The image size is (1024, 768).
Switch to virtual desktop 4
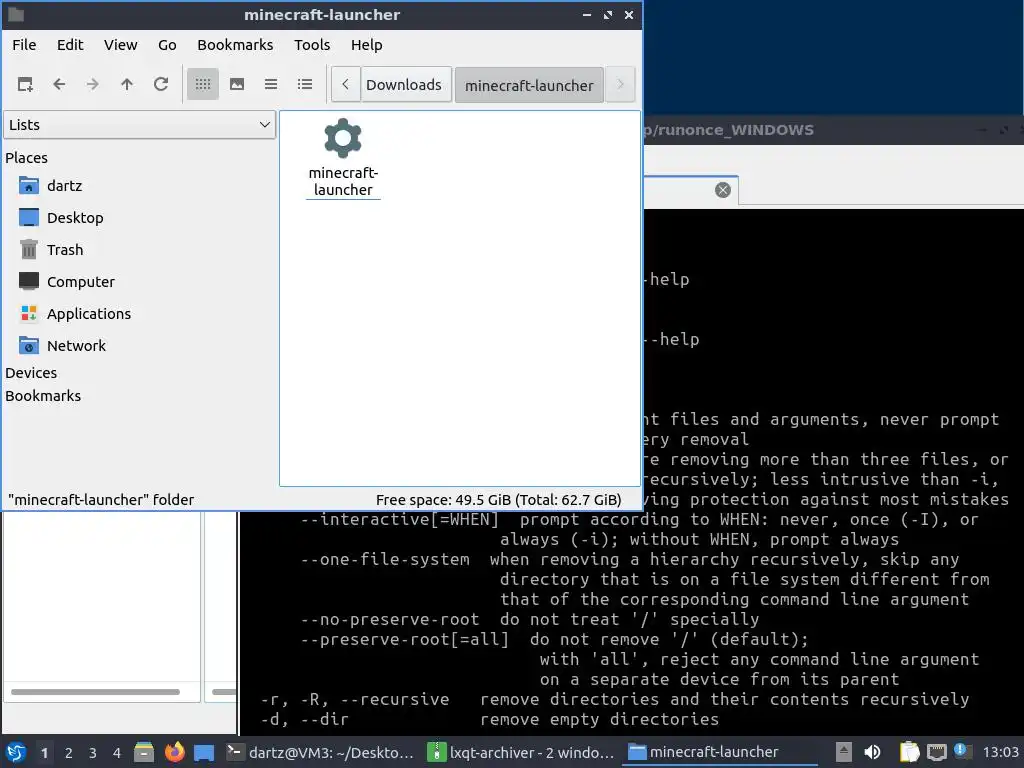pos(117,753)
